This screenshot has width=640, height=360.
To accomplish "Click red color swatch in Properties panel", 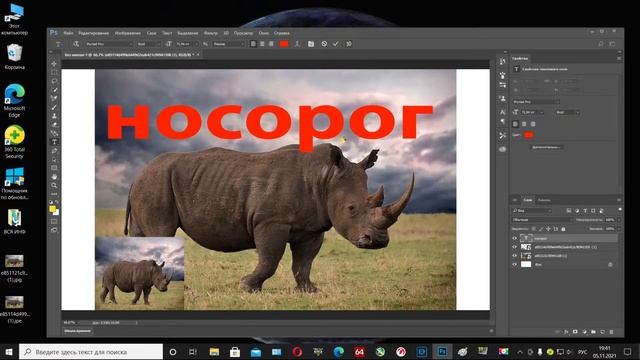I will (x=529, y=135).
